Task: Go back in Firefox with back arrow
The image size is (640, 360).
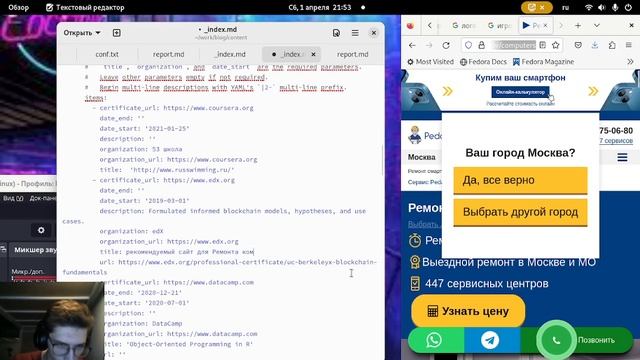Action: (412, 45)
